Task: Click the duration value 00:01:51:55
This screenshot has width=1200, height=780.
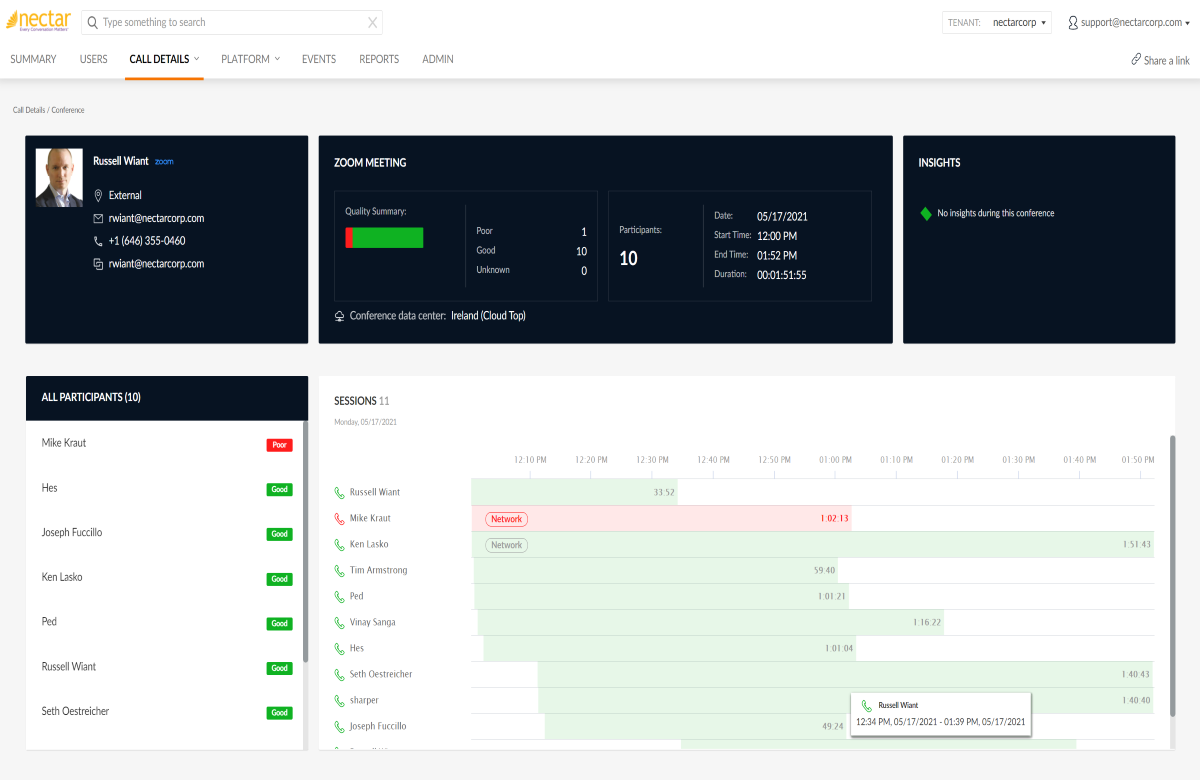Action: [x=781, y=274]
